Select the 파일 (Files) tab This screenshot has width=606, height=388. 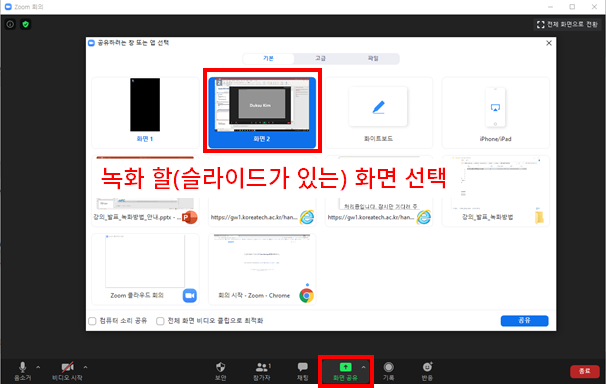click(373, 58)
